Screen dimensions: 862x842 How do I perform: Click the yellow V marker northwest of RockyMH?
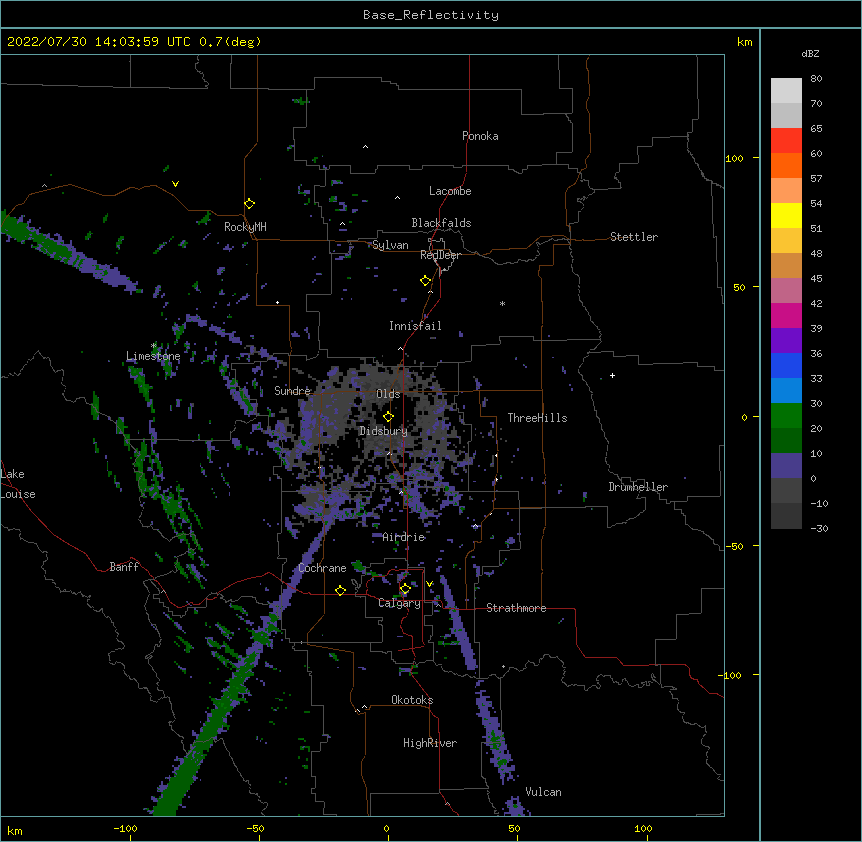175,184
